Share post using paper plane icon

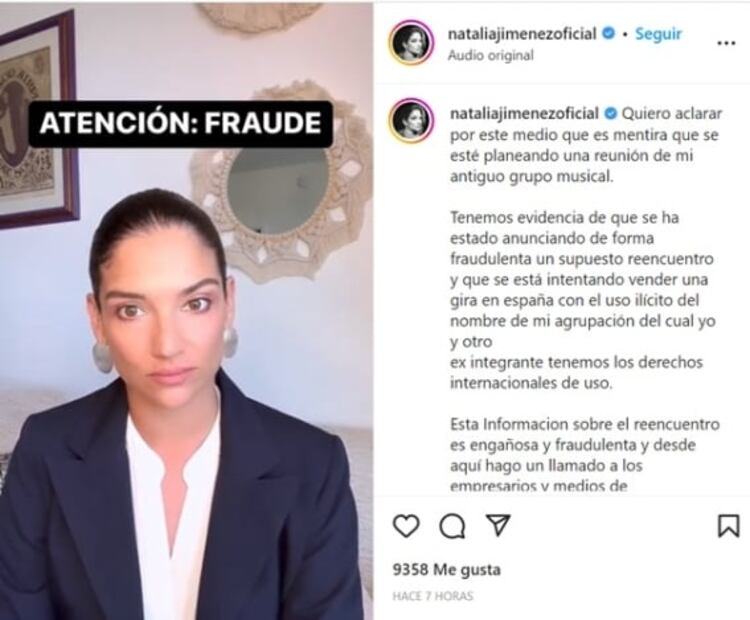(x=498, y=524)
